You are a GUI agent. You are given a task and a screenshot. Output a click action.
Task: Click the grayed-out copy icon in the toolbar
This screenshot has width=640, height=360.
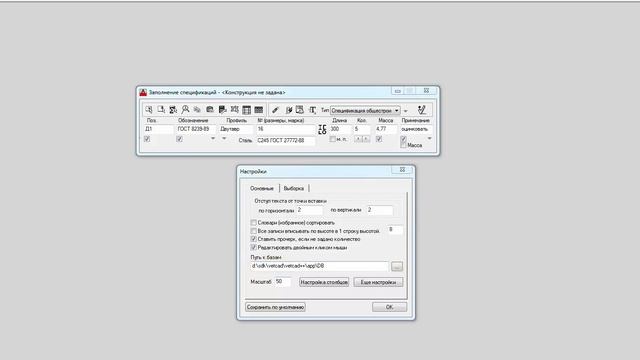197,110
